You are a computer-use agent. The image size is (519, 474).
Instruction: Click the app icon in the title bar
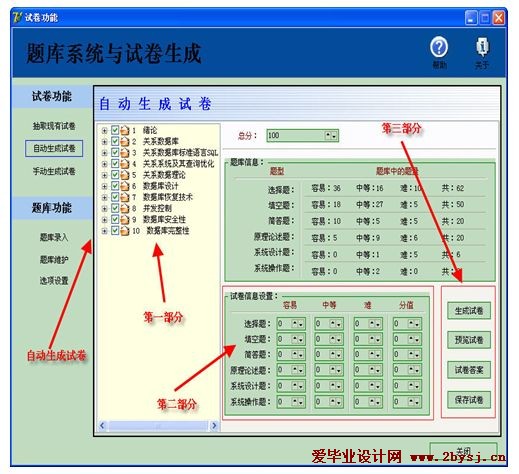[17, 17]
